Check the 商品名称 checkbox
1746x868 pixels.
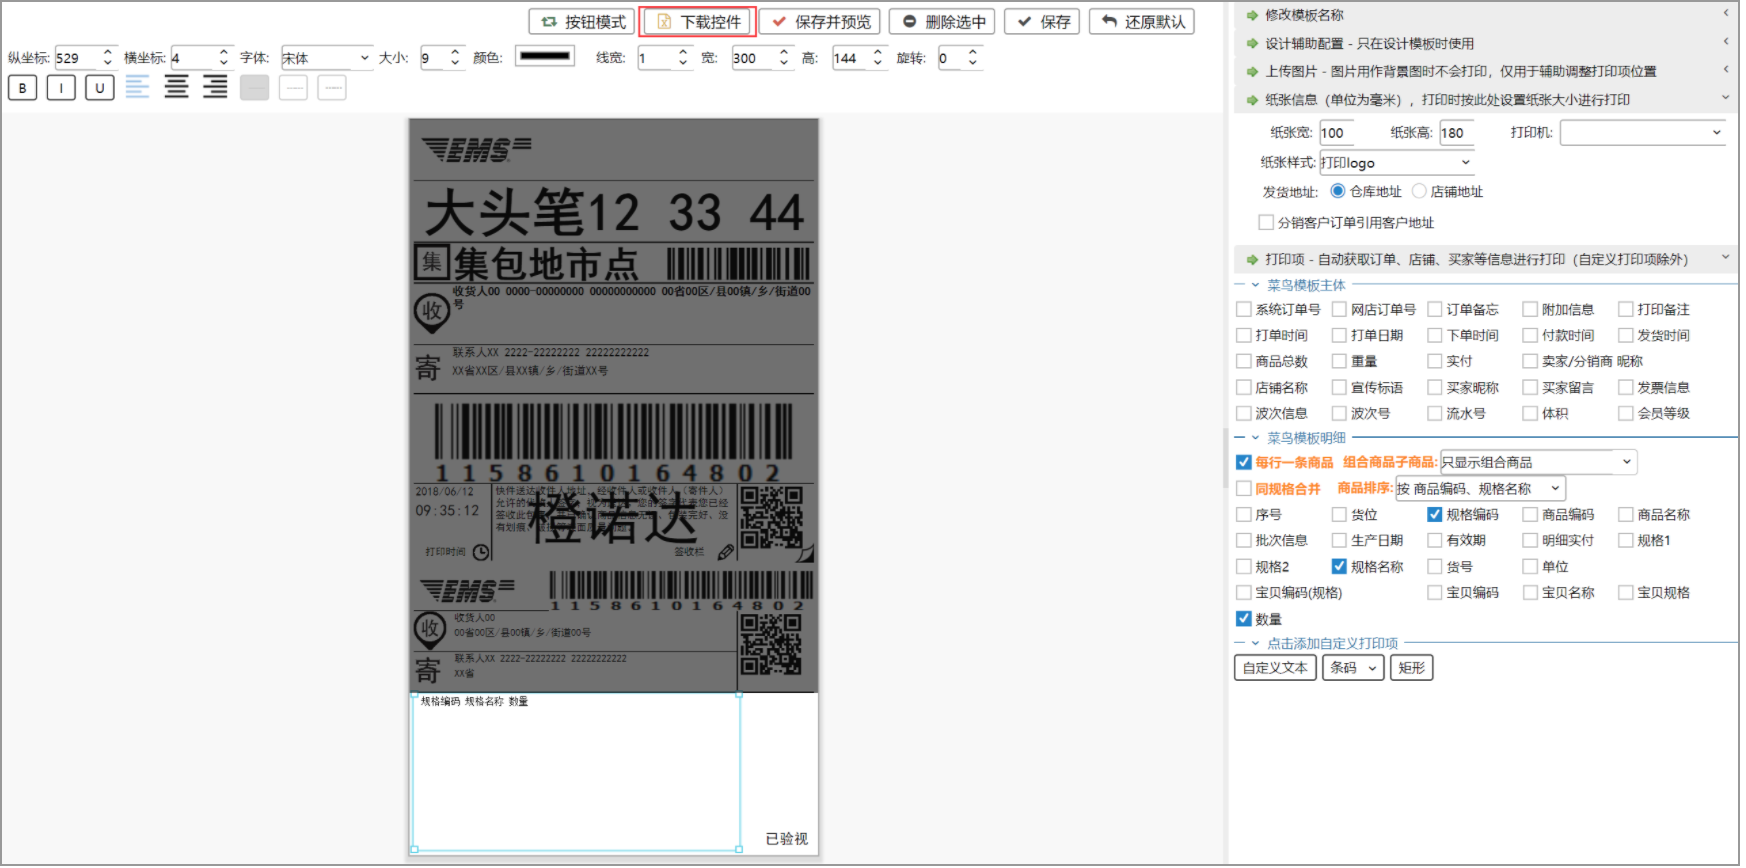coord(1626,514)
